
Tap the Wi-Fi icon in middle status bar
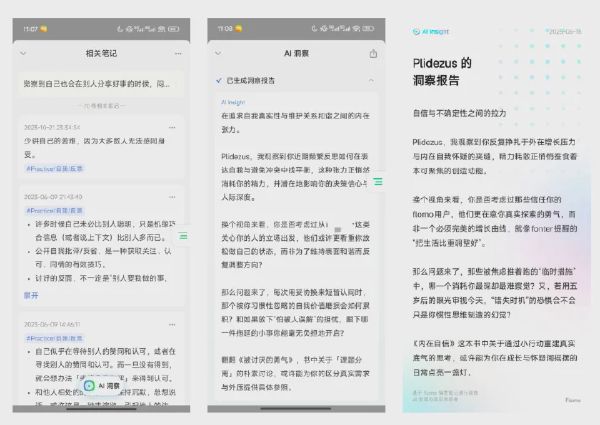pos(357,29)
